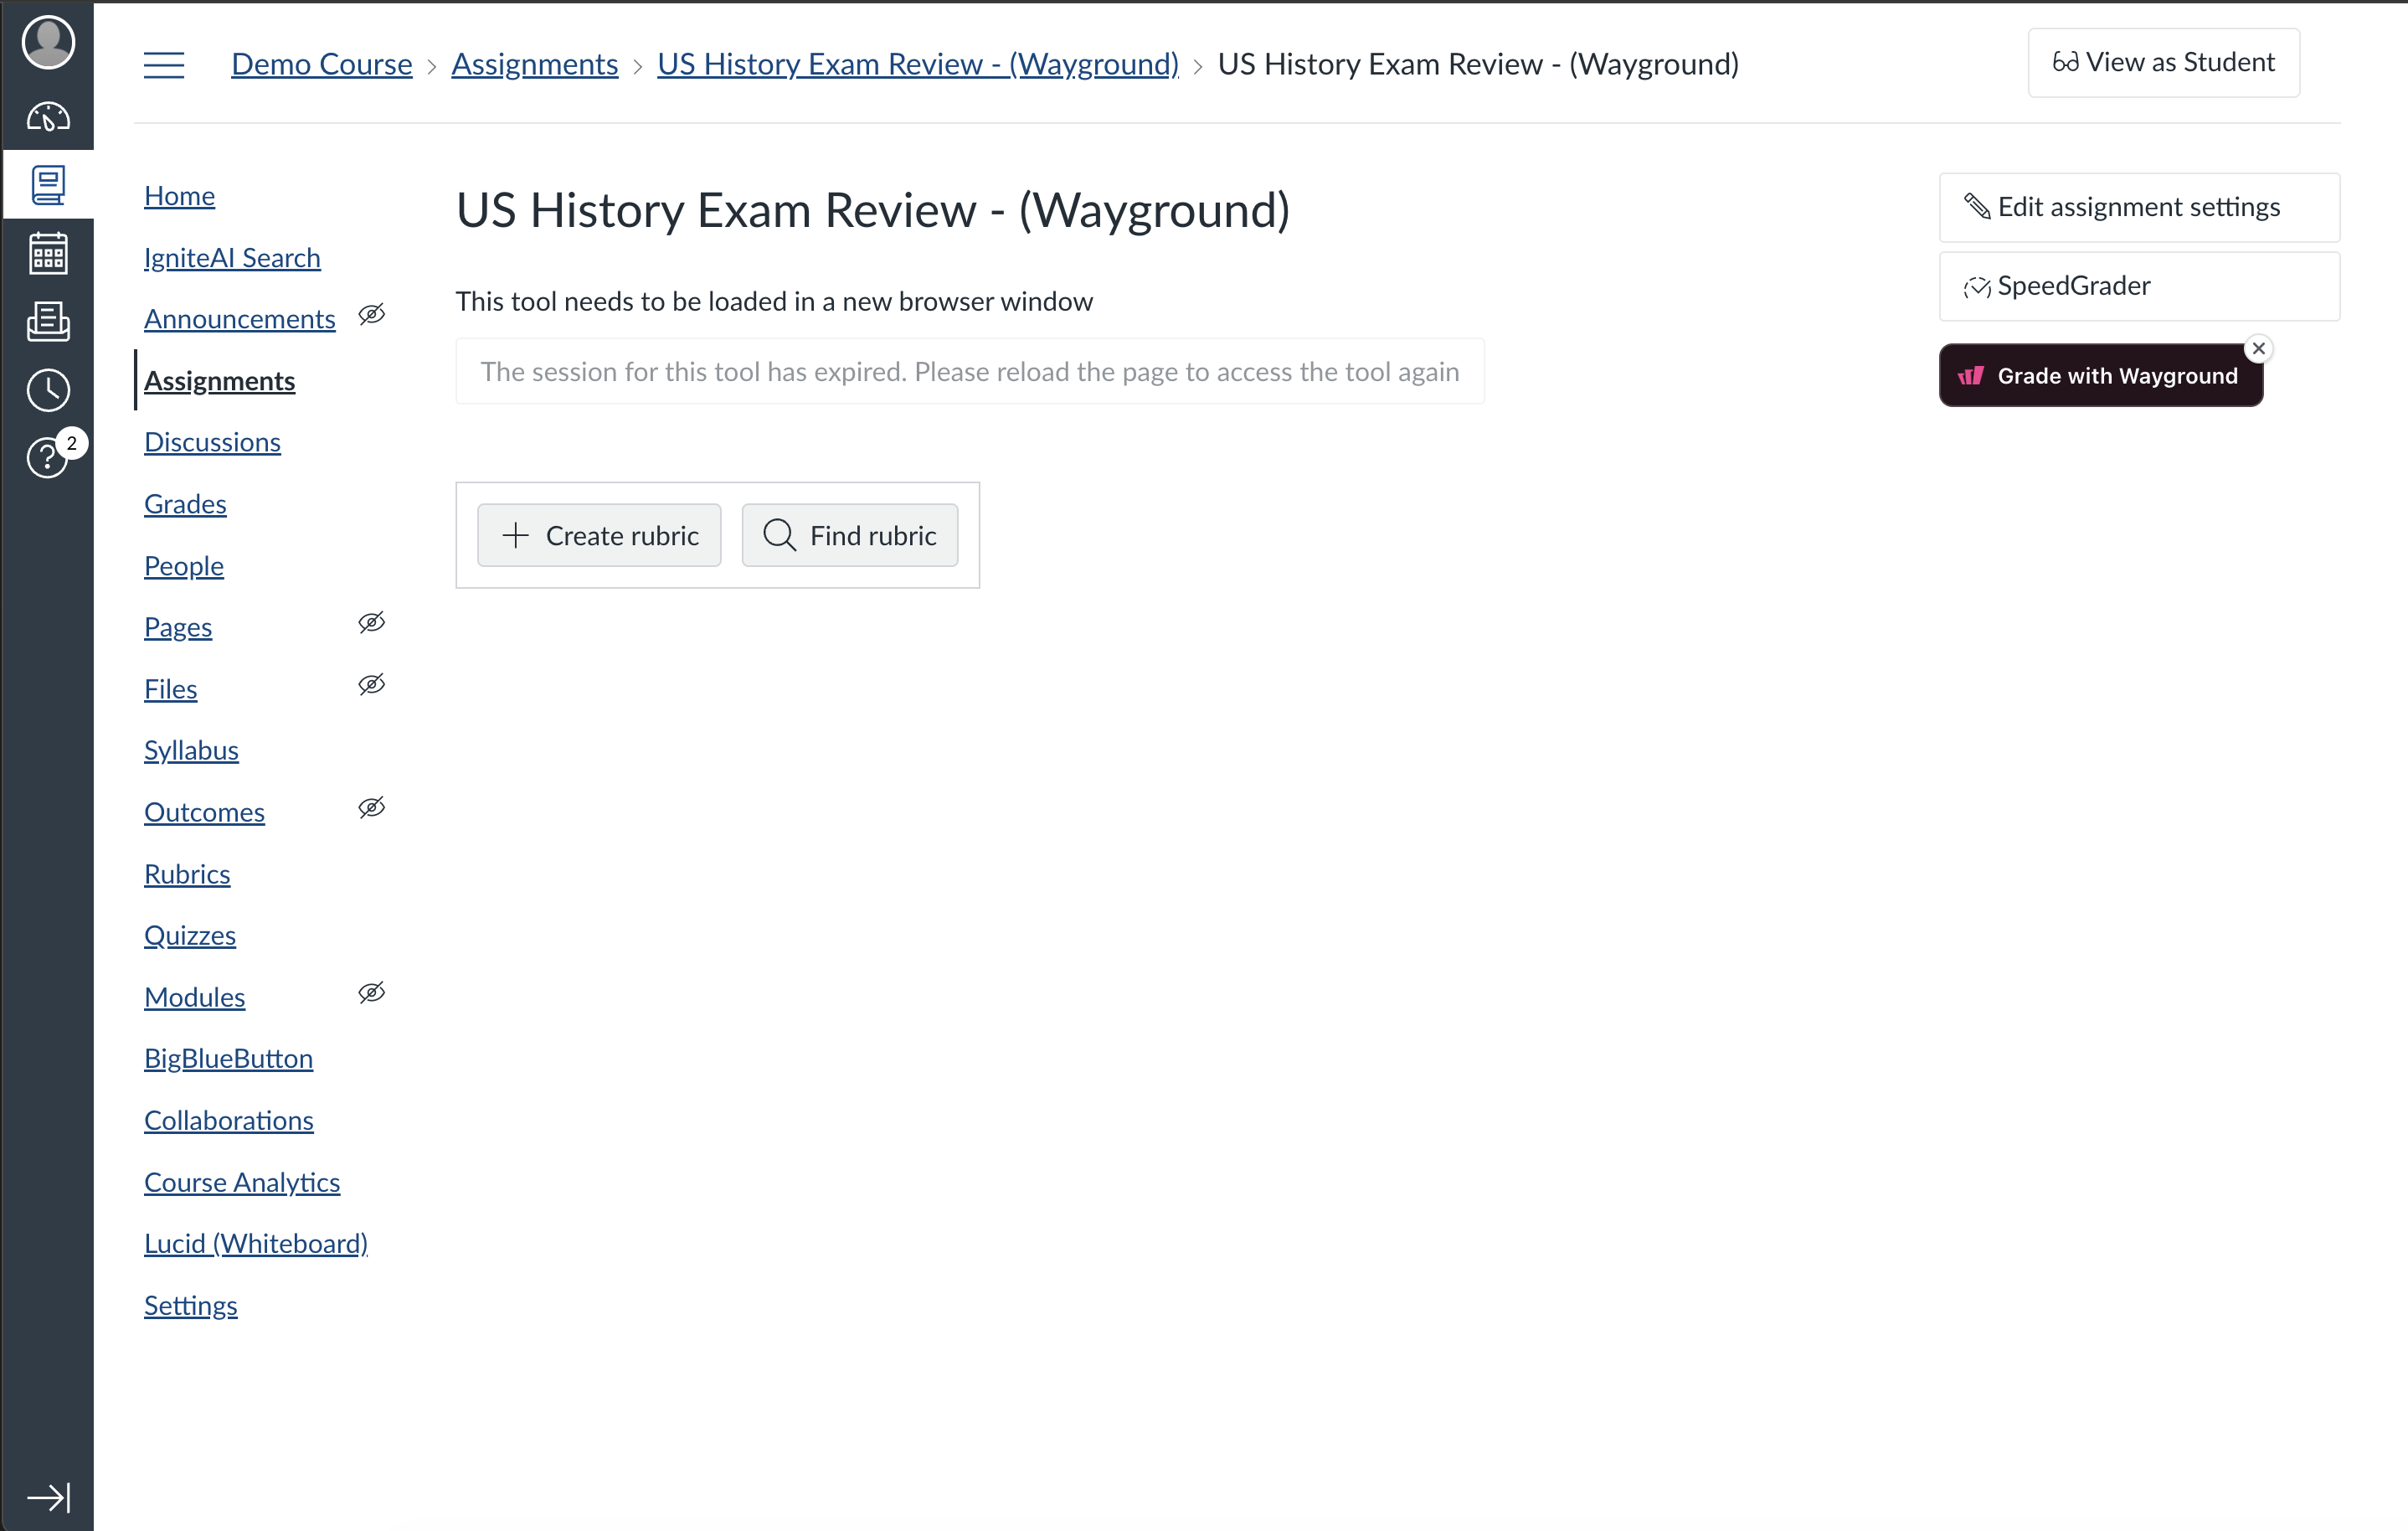Open Settings in course menu
This screenshot has height=1531, width=2408.
point(191,1306)
